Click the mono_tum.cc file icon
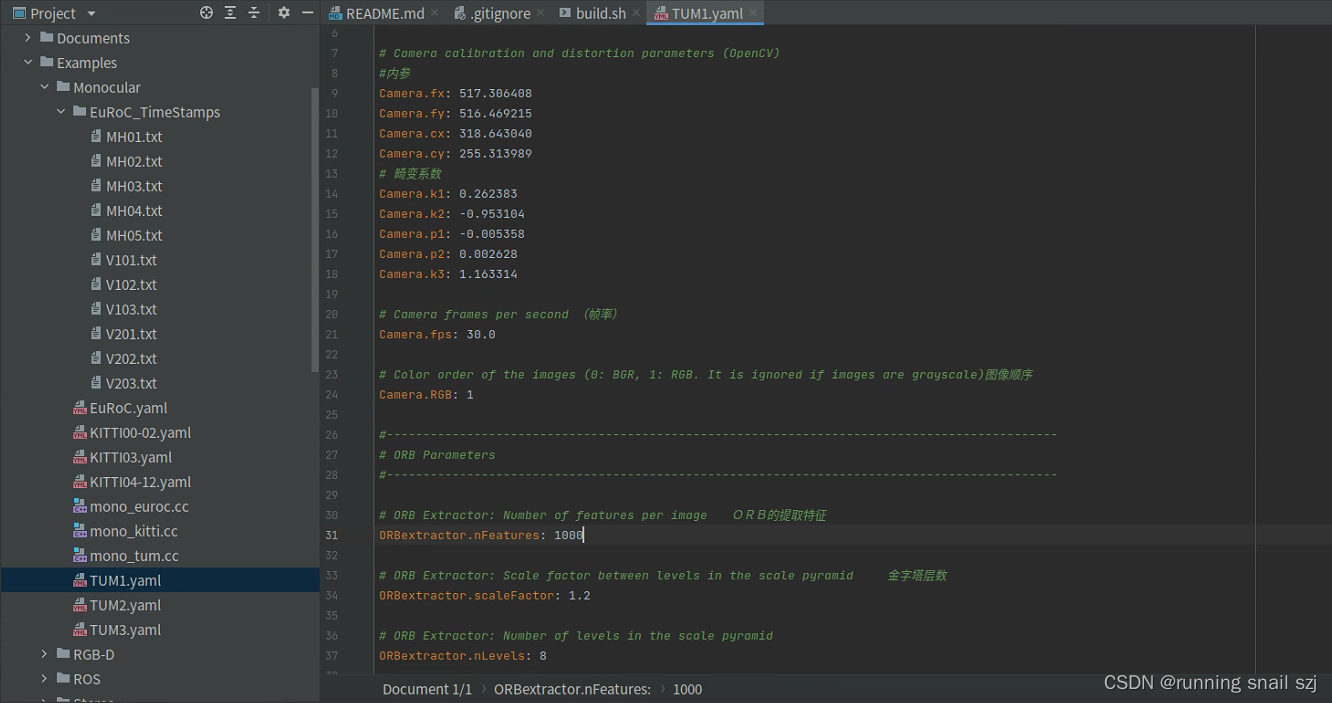Image resolution: width=1332 pixels, height=703 pixels. coord(80,556)
